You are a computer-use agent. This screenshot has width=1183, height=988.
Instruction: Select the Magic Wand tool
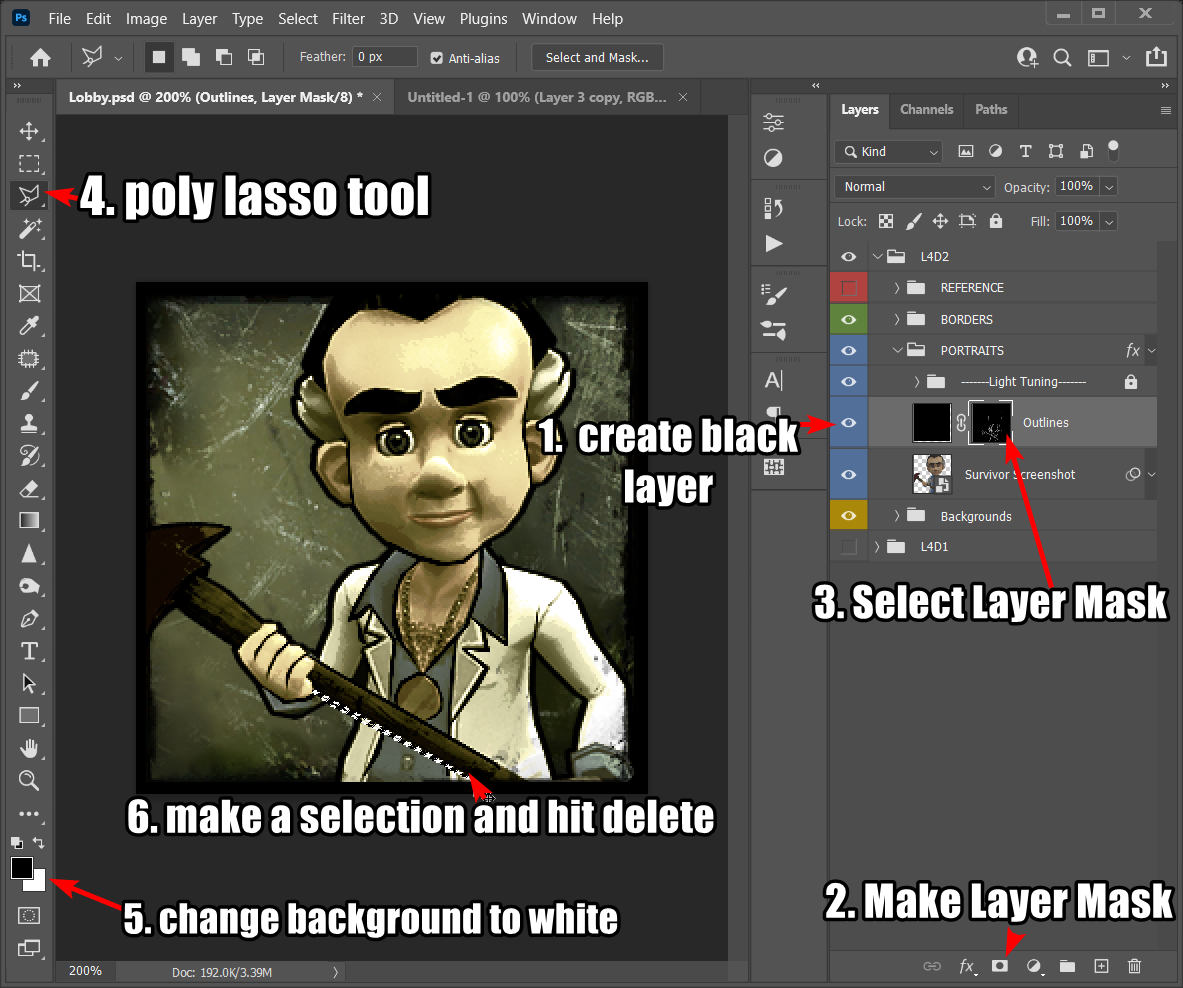pos(29,229)
